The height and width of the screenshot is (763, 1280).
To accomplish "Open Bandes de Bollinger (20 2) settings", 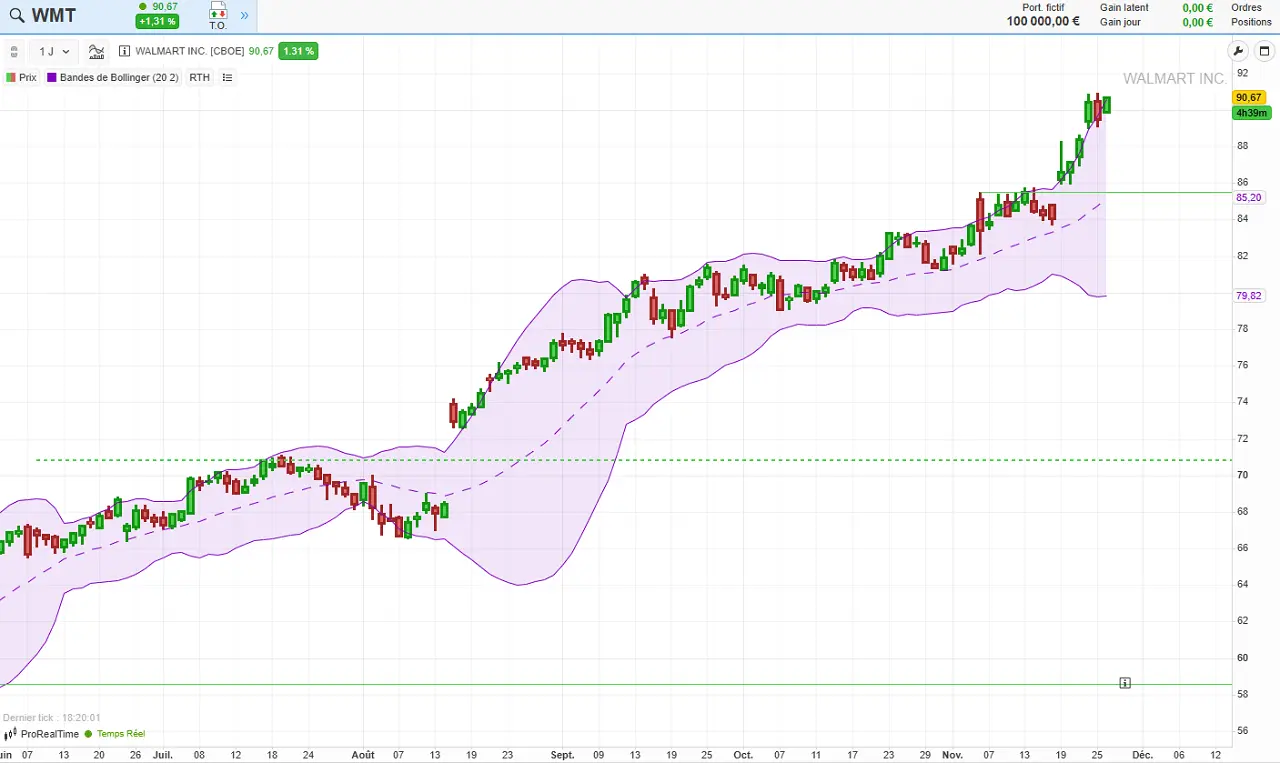I will 113,77.
